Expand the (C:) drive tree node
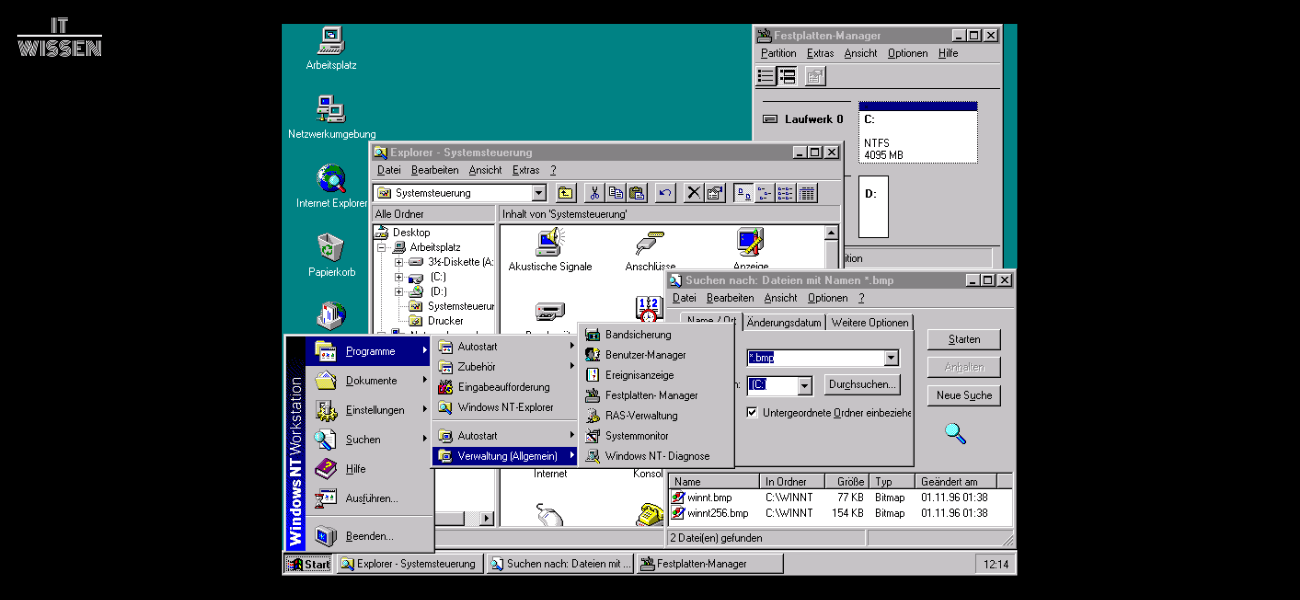Image resolution: width=1300 pixels, height=600 pixels. 398,277
